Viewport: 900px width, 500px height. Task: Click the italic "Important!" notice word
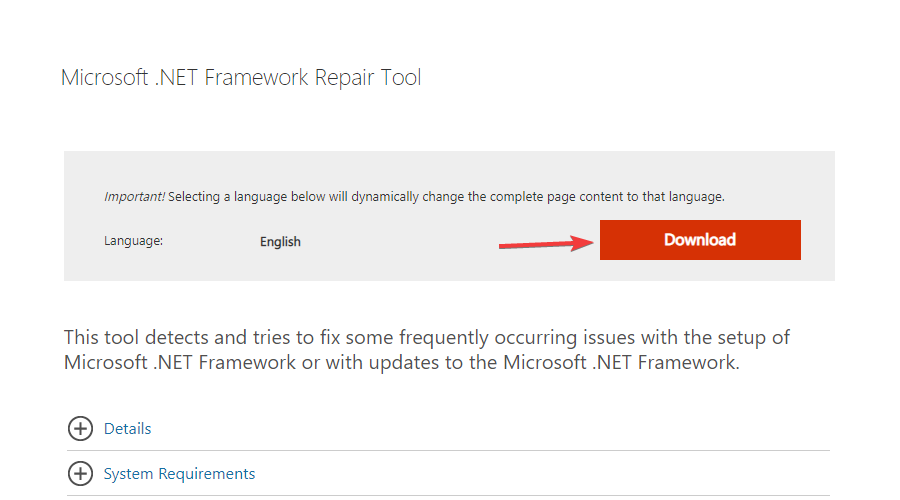134,197
